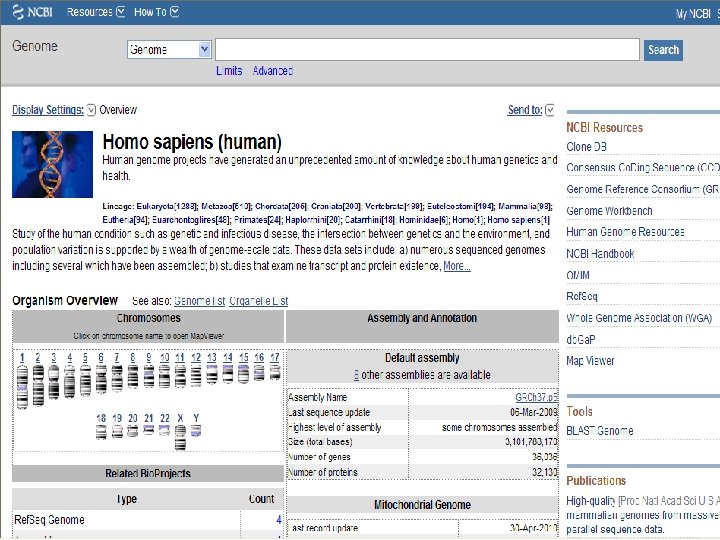
Task: Open Genome Reference Consortium resource
Action: tap(643, 189)
